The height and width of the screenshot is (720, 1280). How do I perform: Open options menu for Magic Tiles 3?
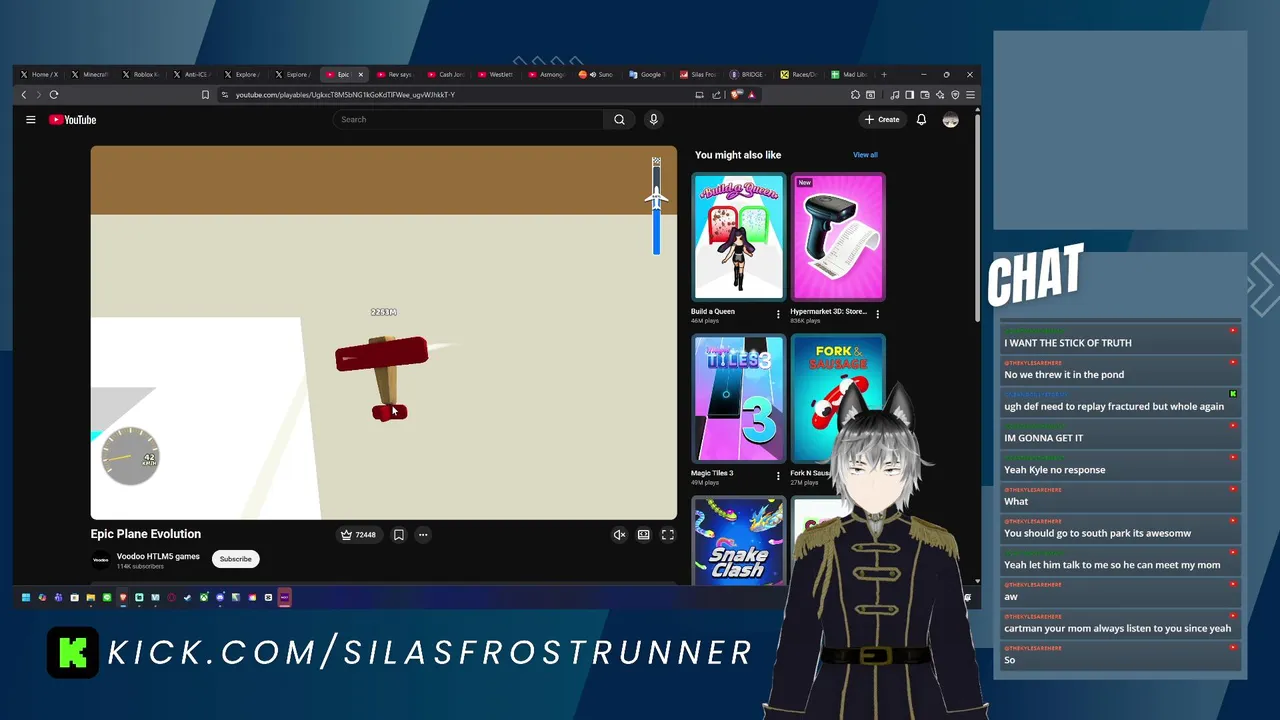point(778,476)
